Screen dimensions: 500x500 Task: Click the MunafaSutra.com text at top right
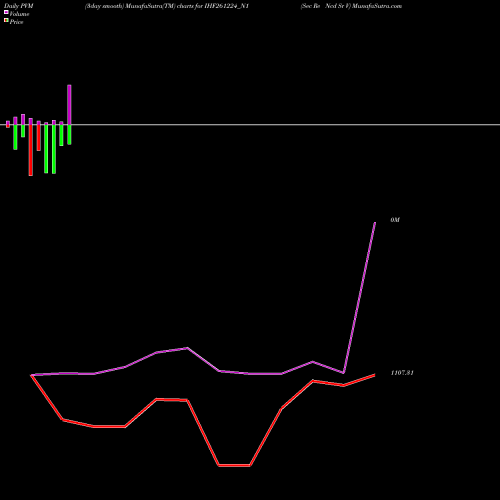[377, 6]
